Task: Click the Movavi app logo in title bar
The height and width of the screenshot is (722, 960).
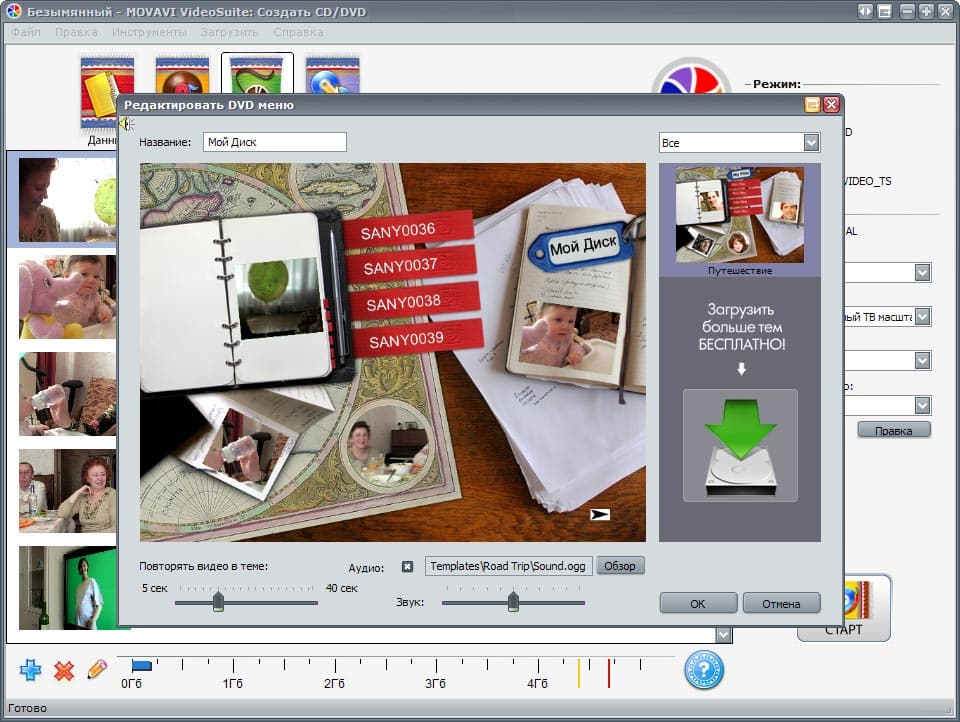Action: (13, 11)
